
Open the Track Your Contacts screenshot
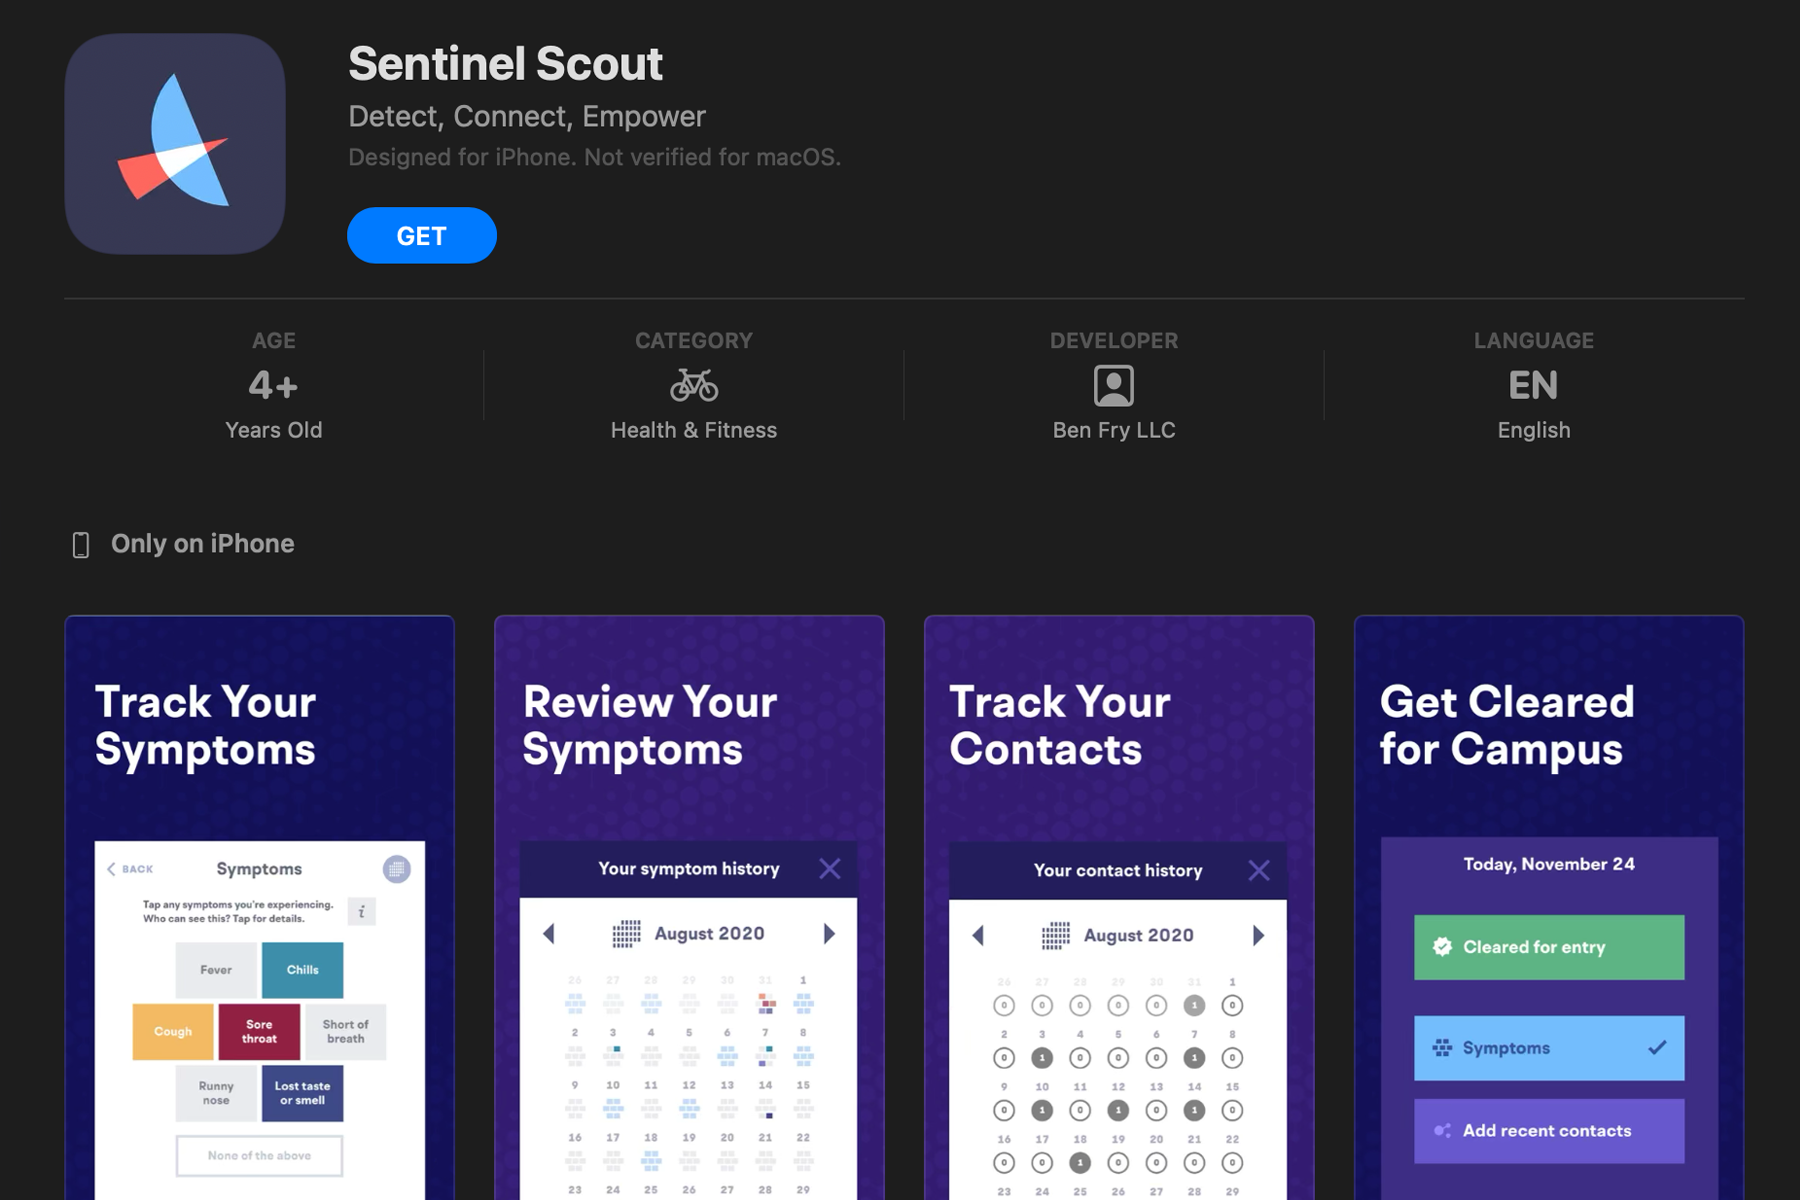point(1119,908)
